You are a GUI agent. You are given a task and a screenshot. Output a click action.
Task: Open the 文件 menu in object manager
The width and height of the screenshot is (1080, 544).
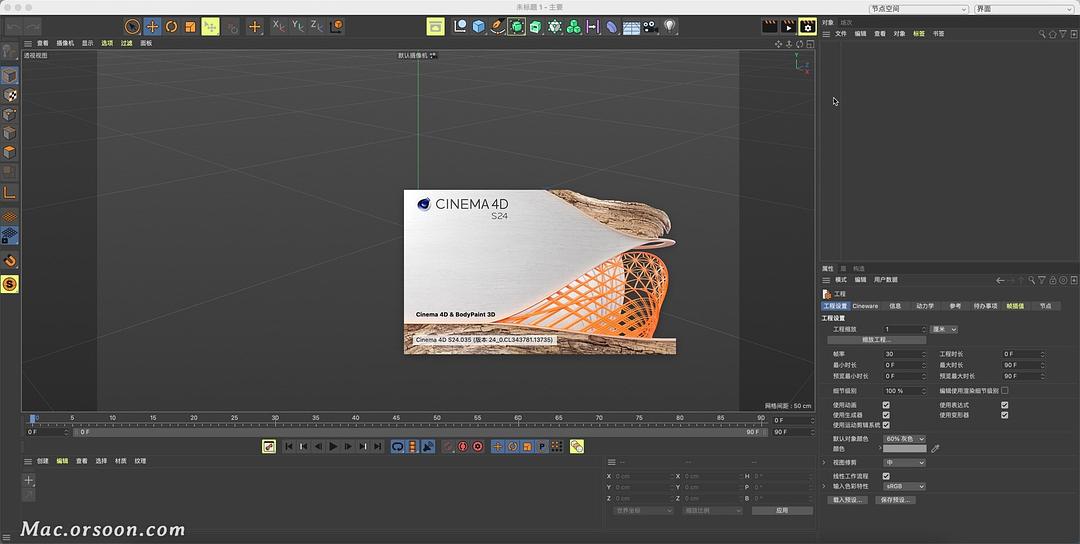(x=841, y=33)
